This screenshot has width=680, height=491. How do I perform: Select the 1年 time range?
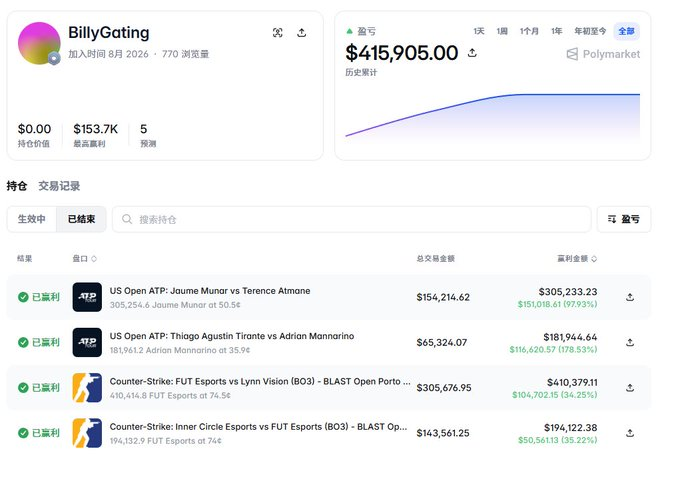pos(556,31)
